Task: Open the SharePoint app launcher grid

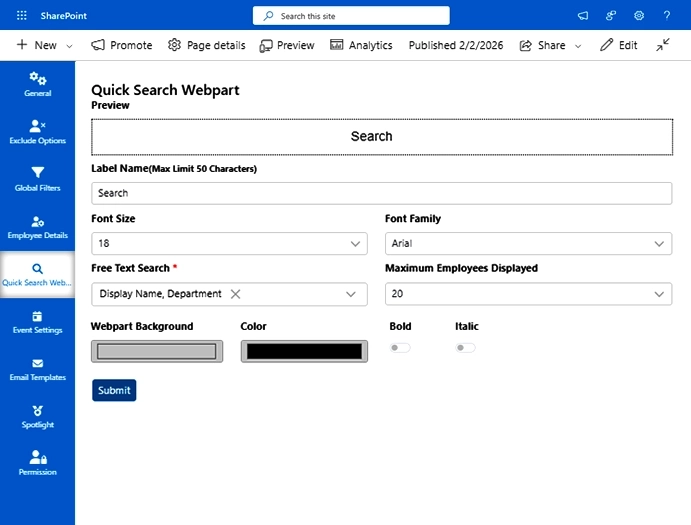Action: [x=21, y=16]
